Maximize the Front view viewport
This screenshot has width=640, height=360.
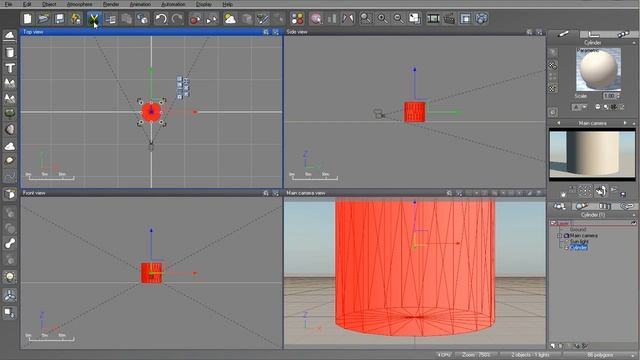tap(276, 193)
